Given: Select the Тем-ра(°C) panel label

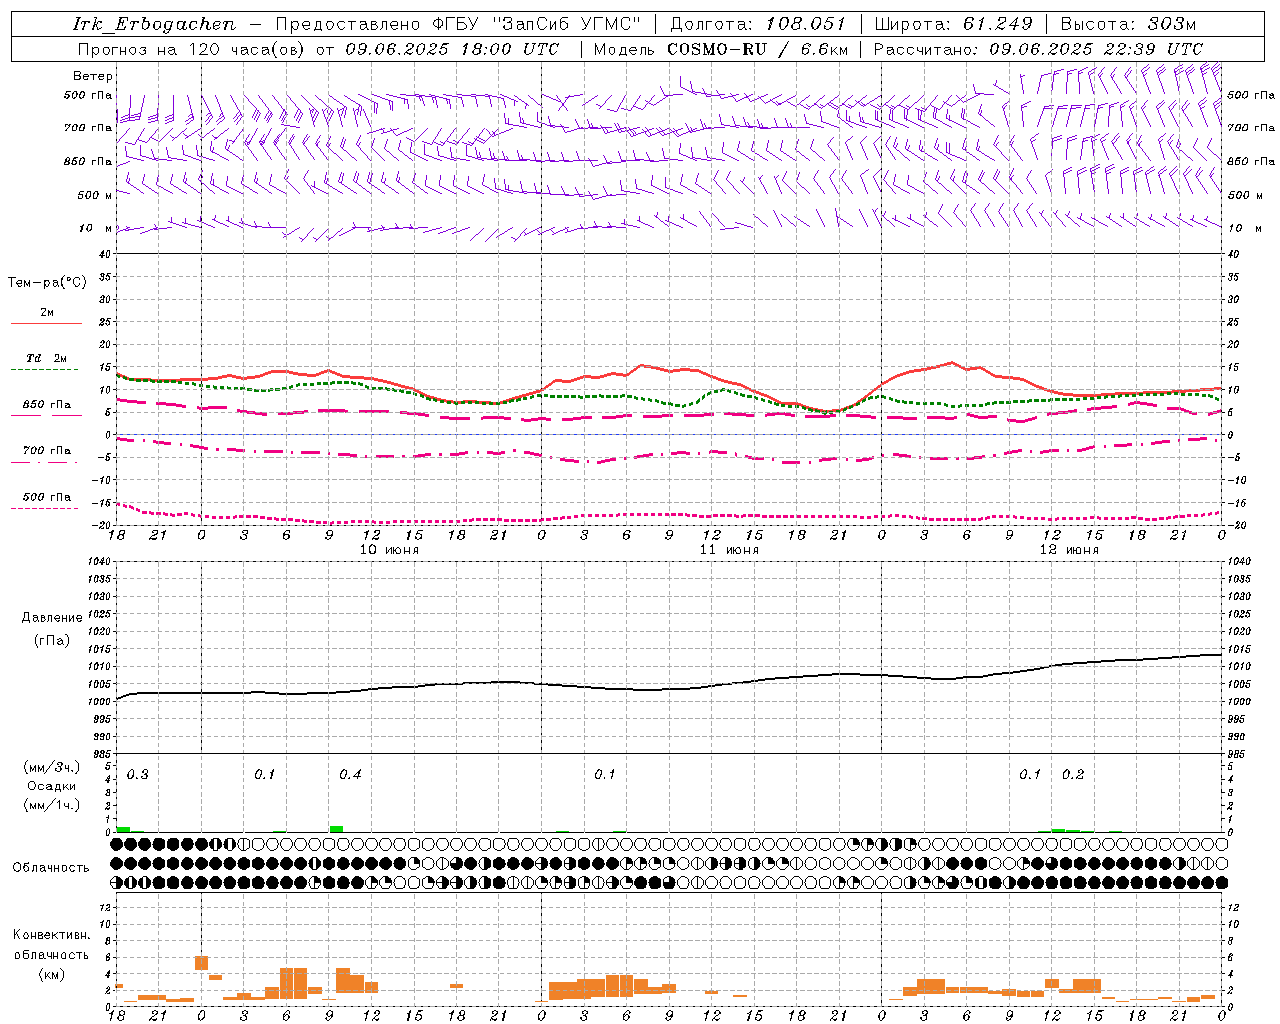Looking at the screenshot, I should coord(47,283).
